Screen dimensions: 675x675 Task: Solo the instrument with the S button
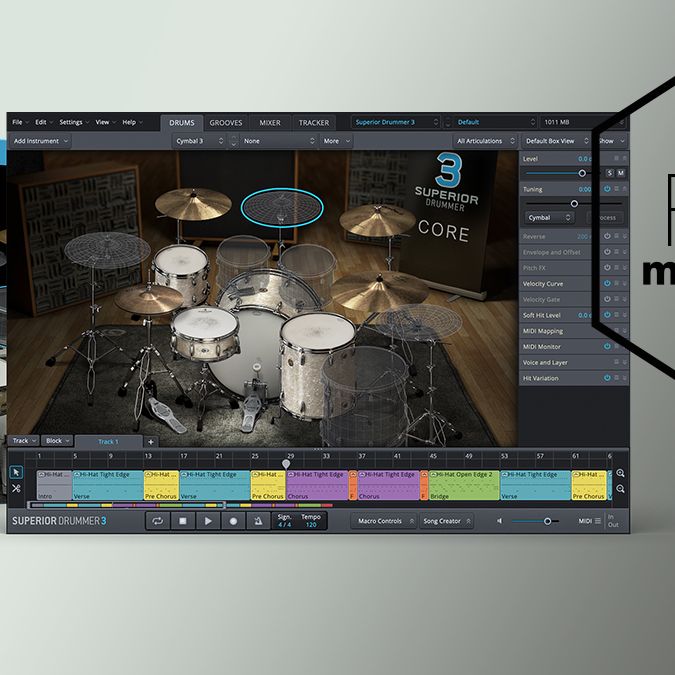click(x=610, y=173)
